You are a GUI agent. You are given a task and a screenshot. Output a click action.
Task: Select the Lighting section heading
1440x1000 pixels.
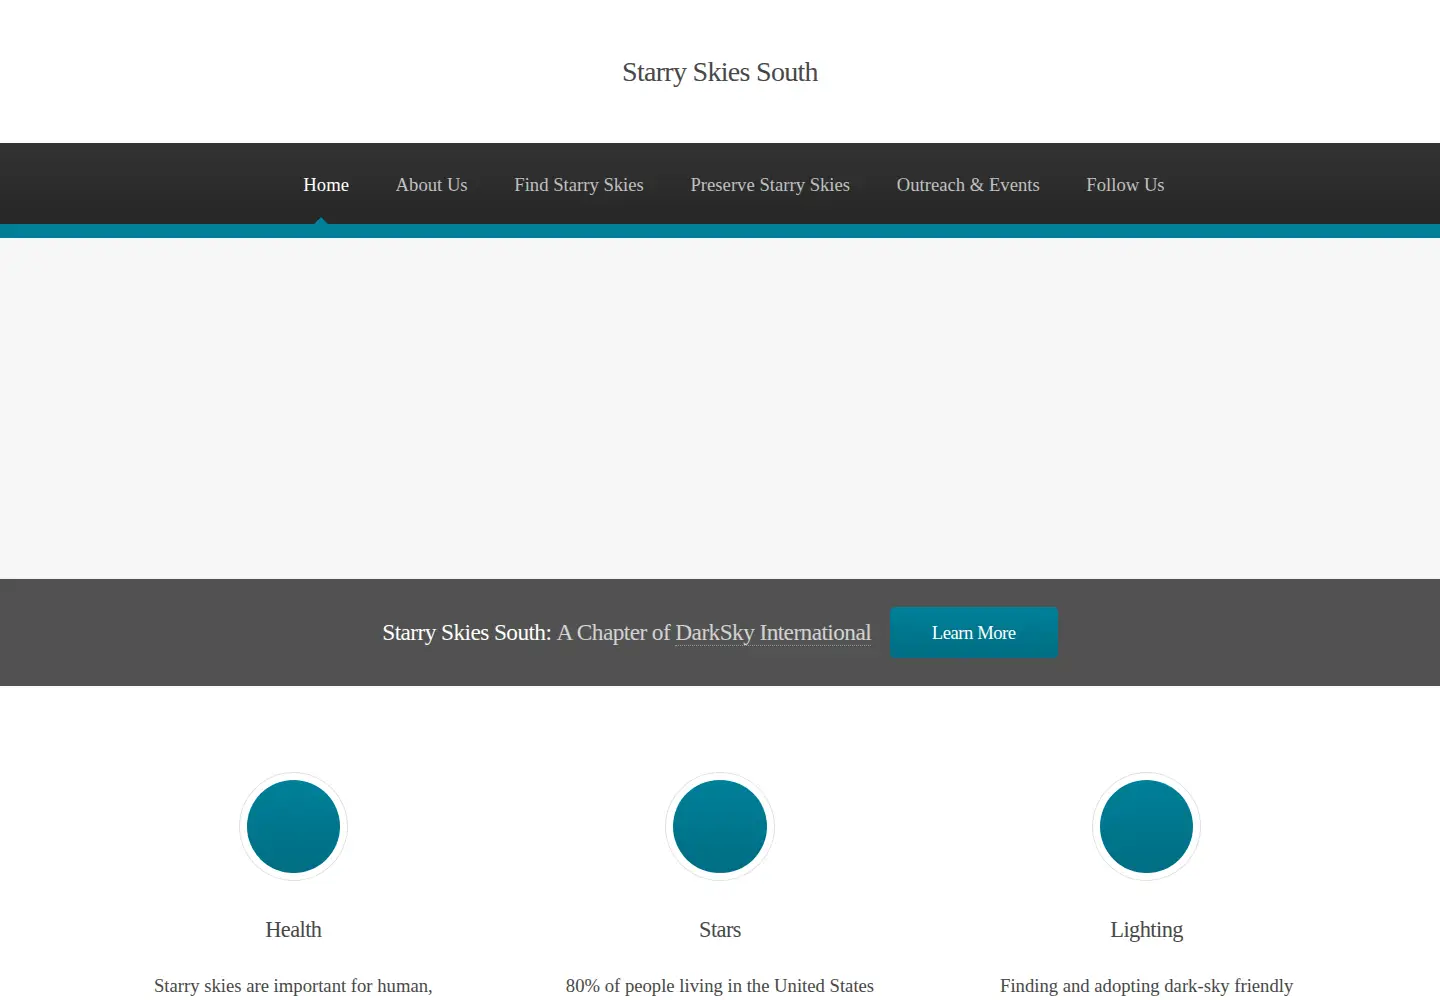coord(1146,930)
